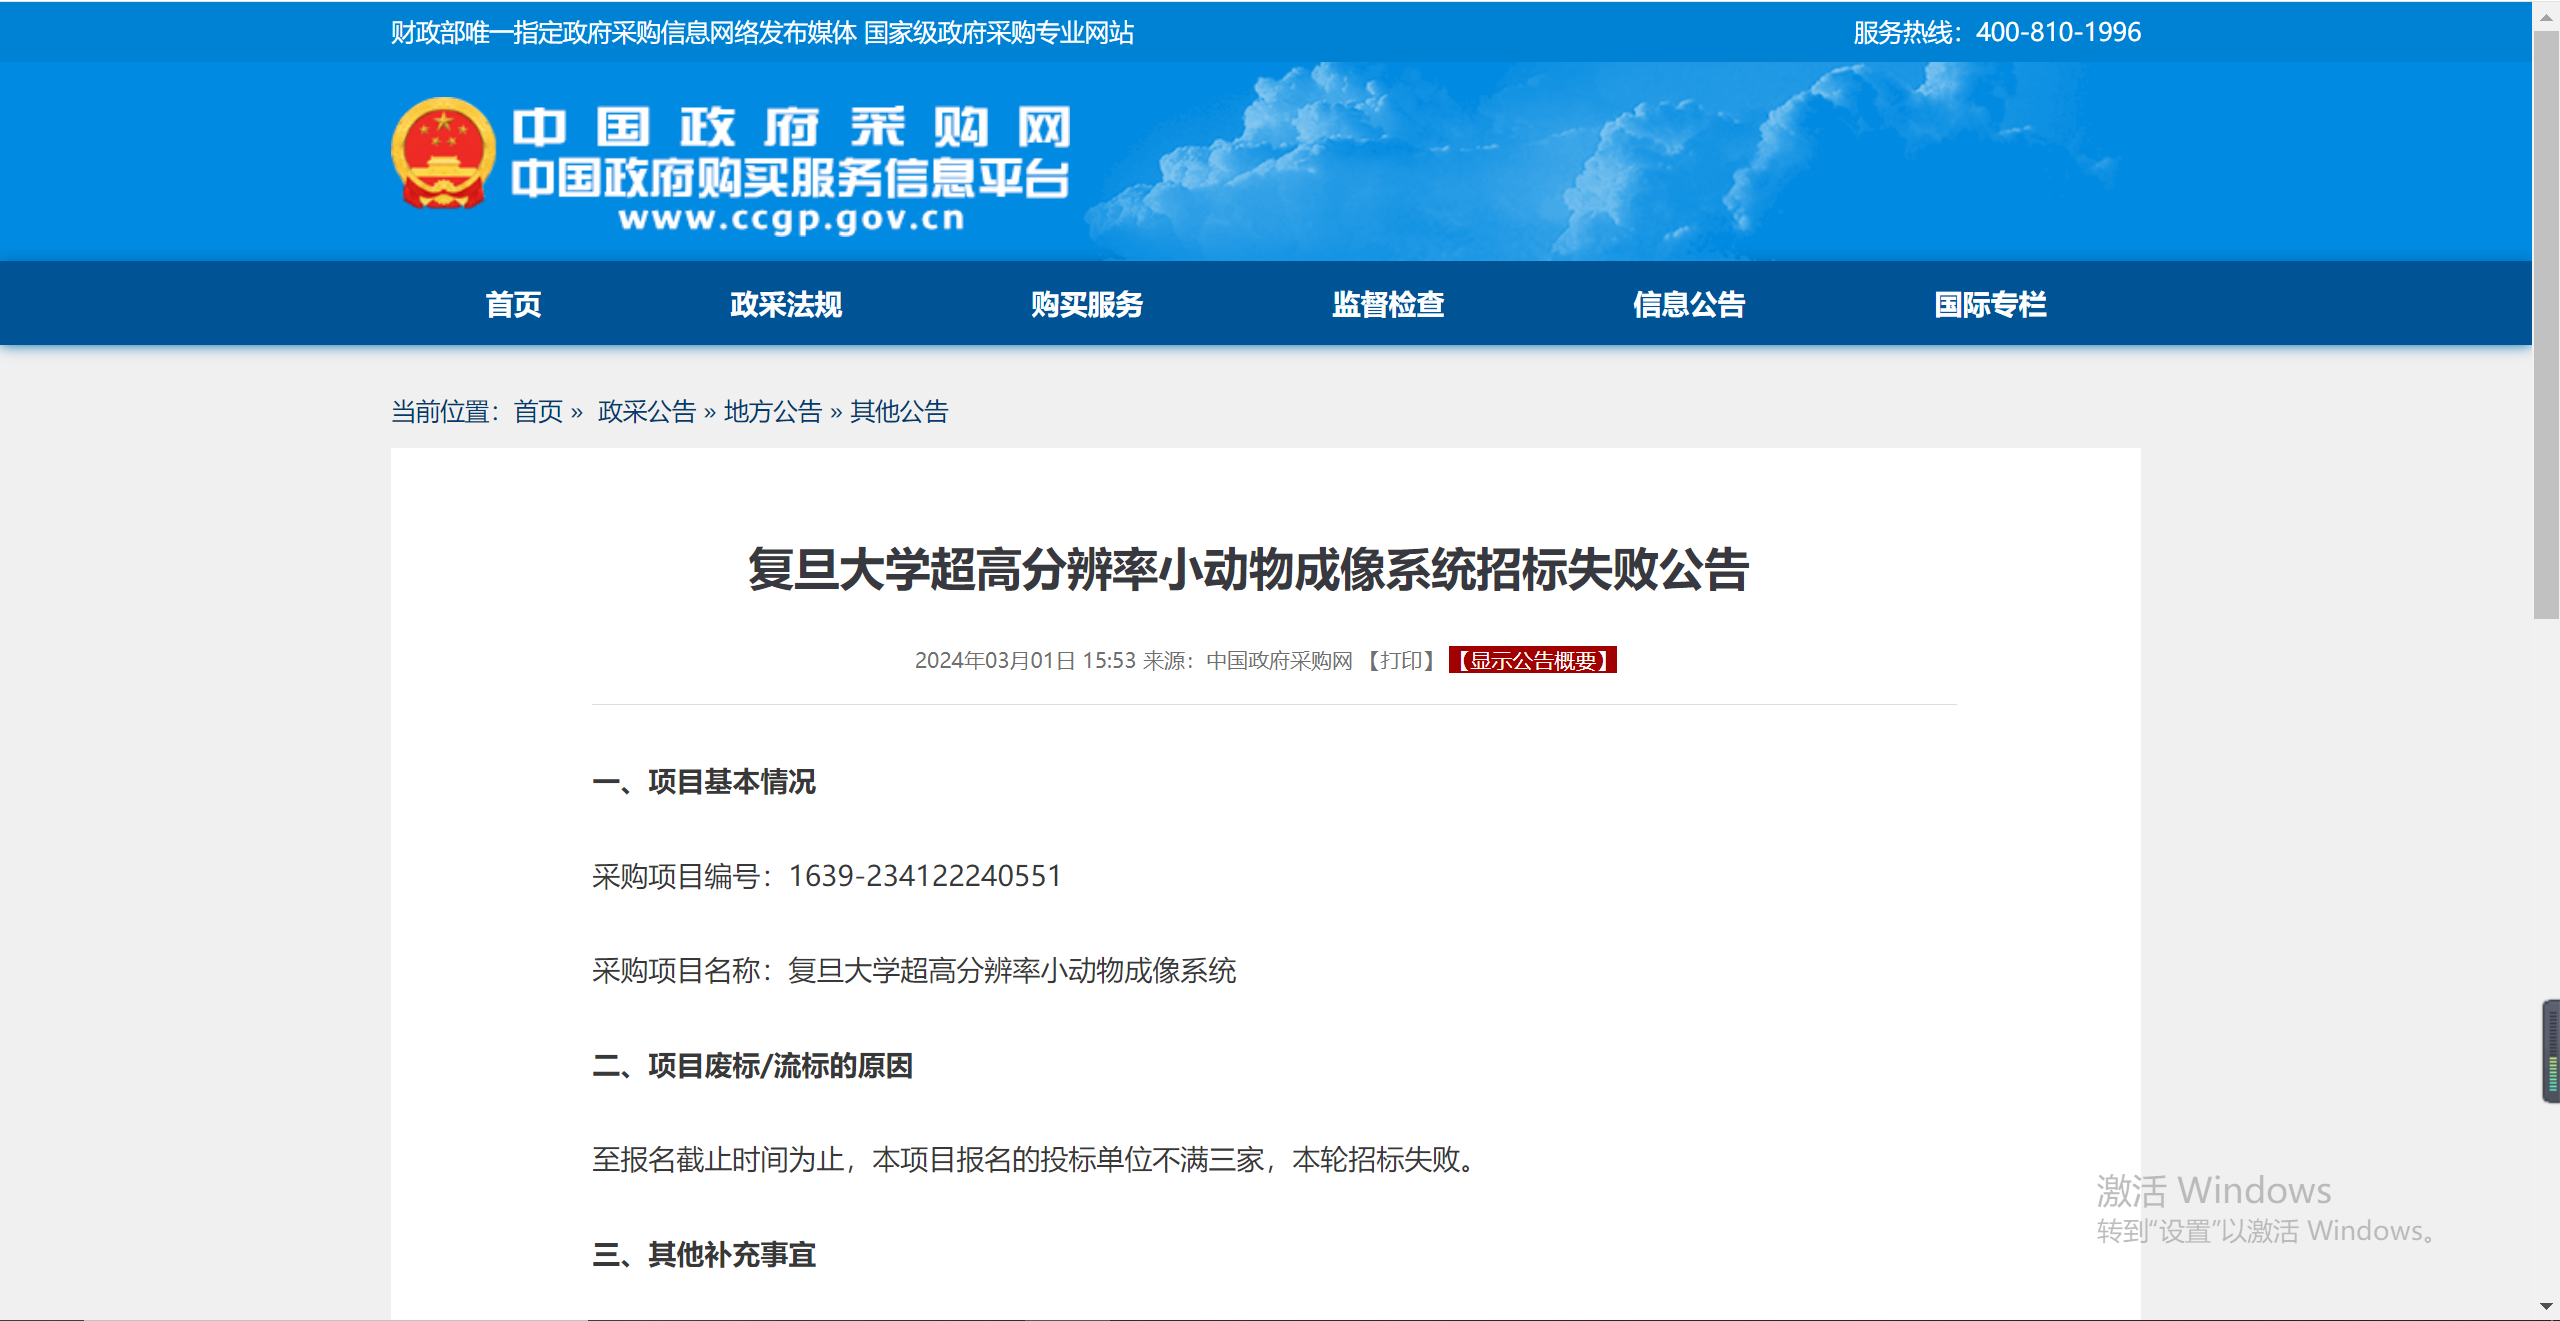Click the 财政部唯一指定政府采购信息网络发布媒体 tagline

(762, 32)
